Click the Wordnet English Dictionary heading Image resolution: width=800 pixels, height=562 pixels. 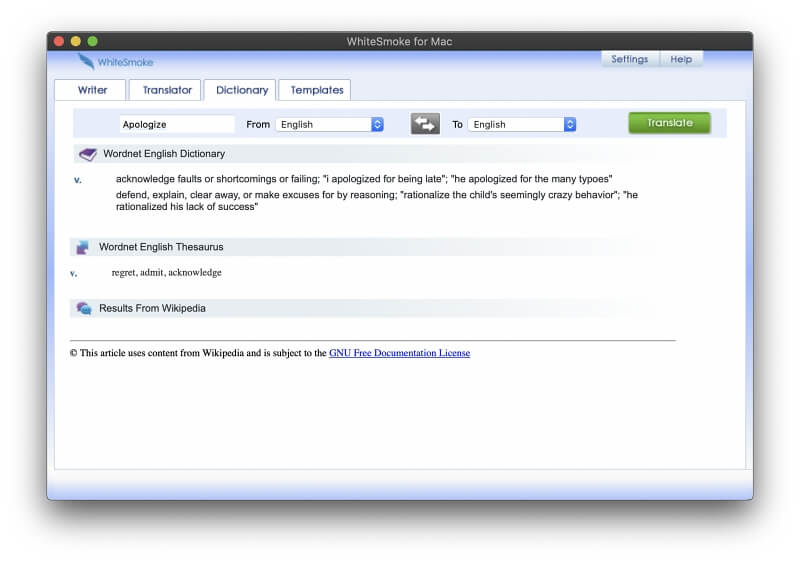[164, 154]
